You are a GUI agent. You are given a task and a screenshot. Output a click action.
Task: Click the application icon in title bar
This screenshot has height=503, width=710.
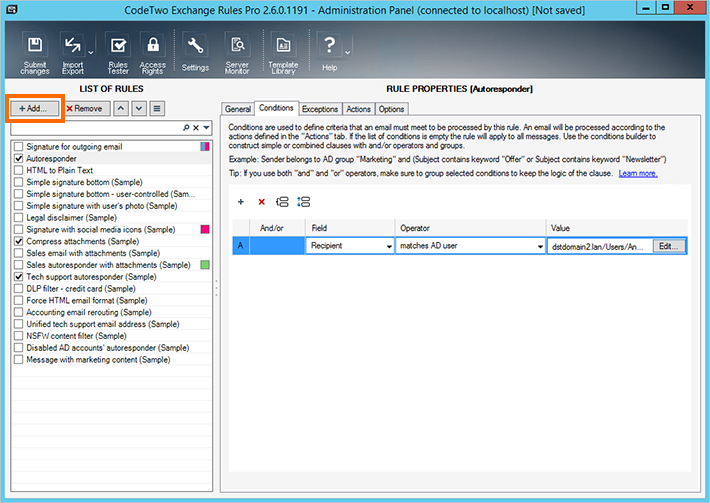coord(12,9)
